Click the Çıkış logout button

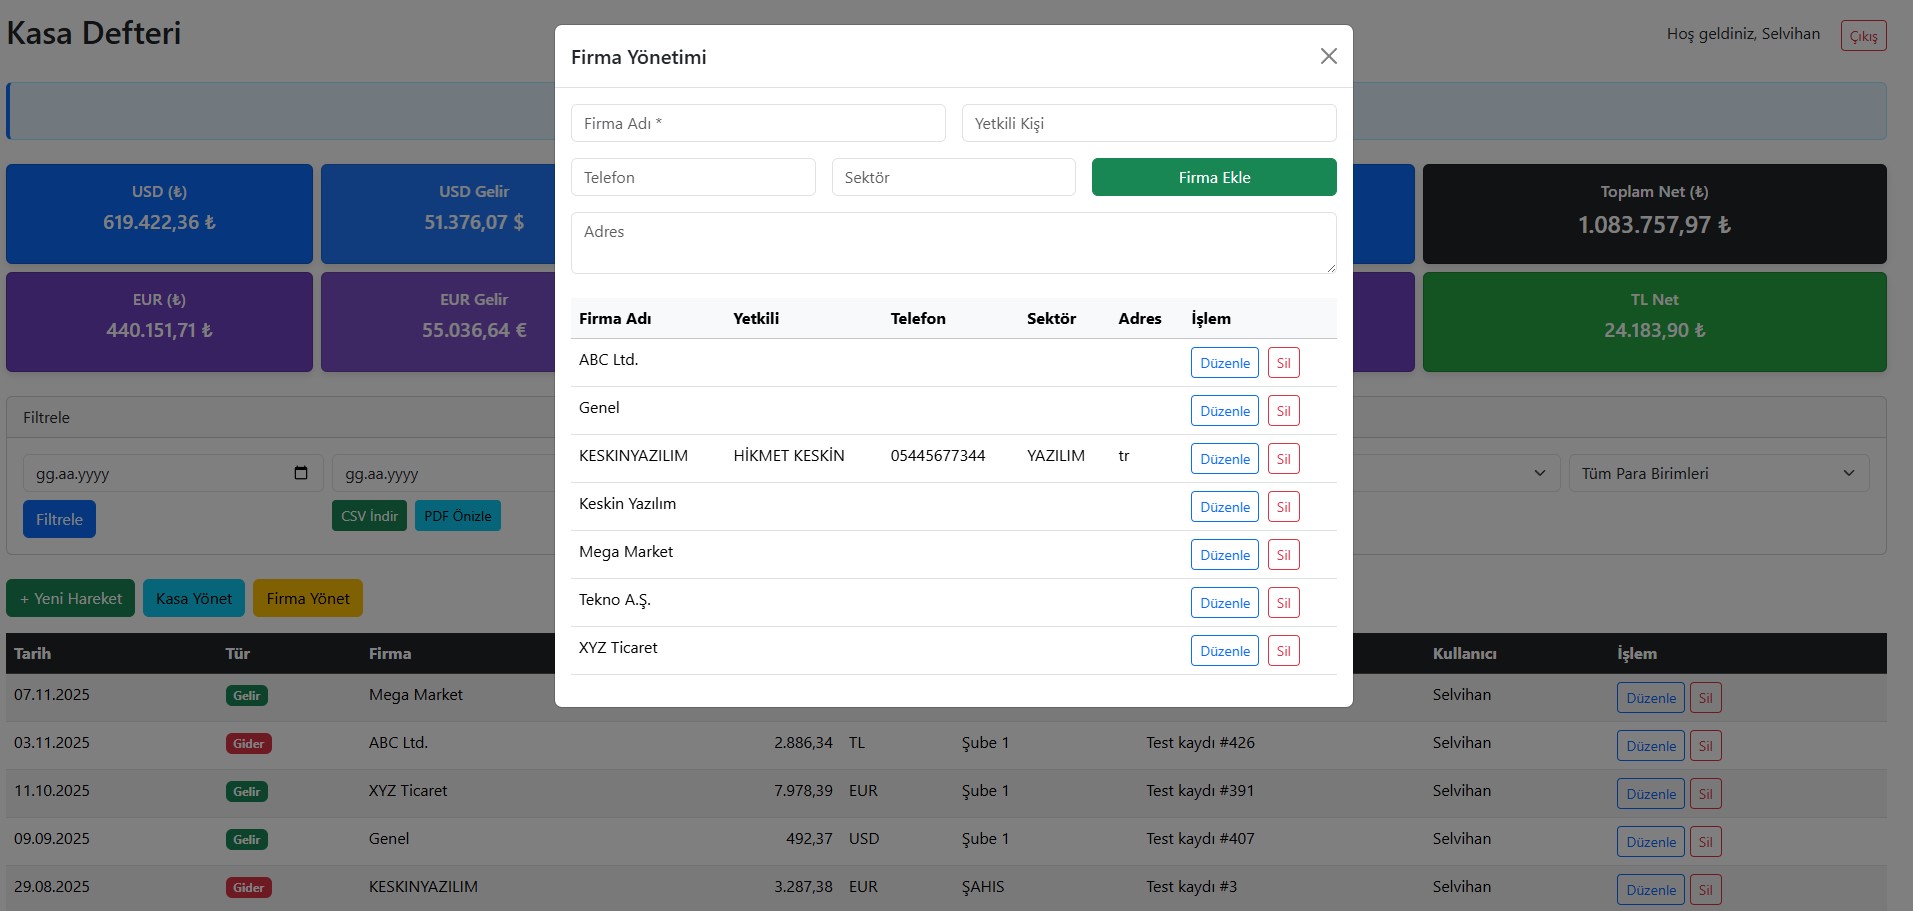point(1862,36)
